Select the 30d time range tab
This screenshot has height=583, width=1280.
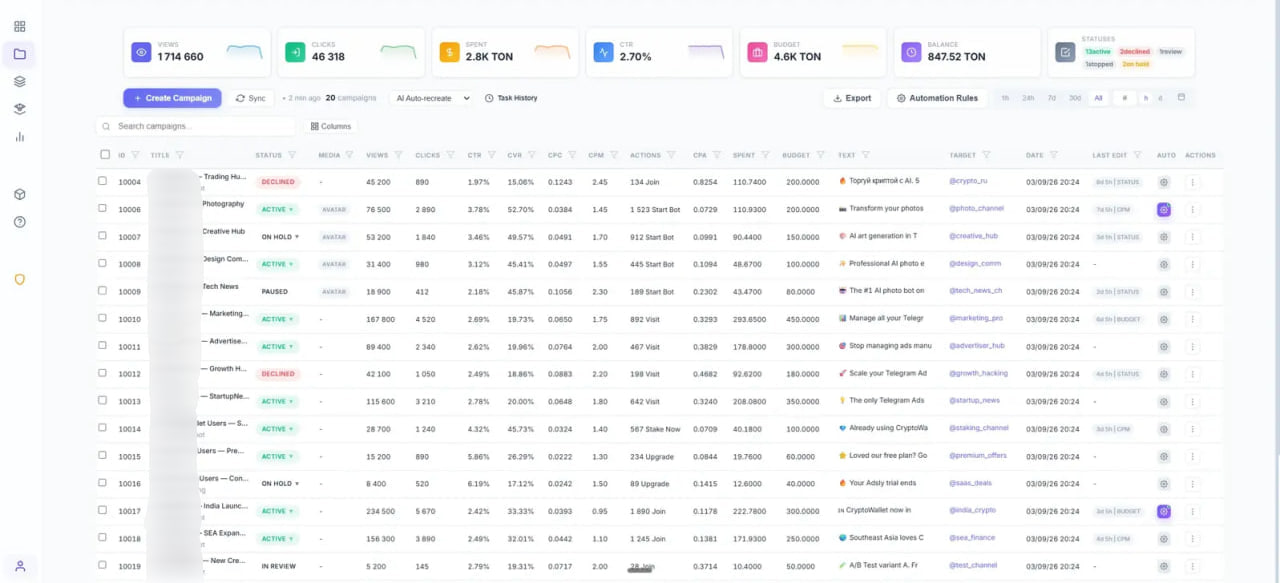1075,98
